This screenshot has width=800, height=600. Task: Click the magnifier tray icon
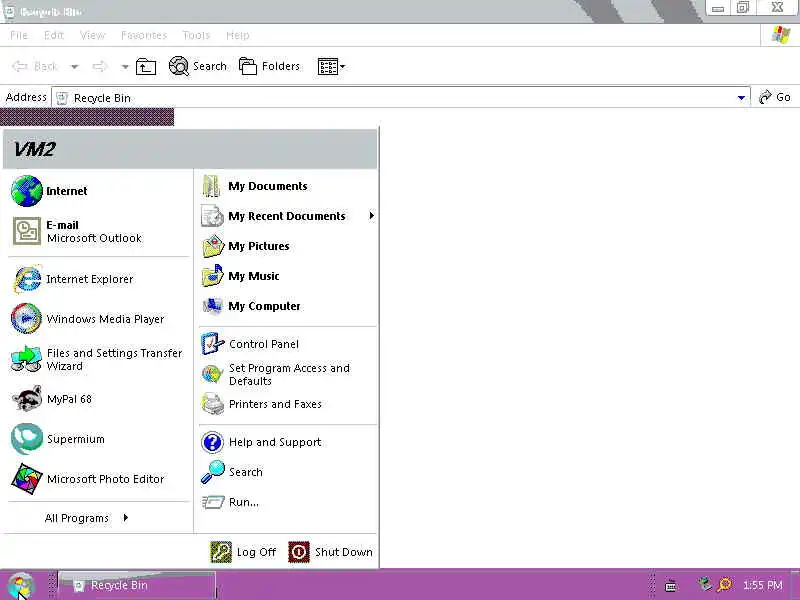pyautogui.click(x=724, y=585)
